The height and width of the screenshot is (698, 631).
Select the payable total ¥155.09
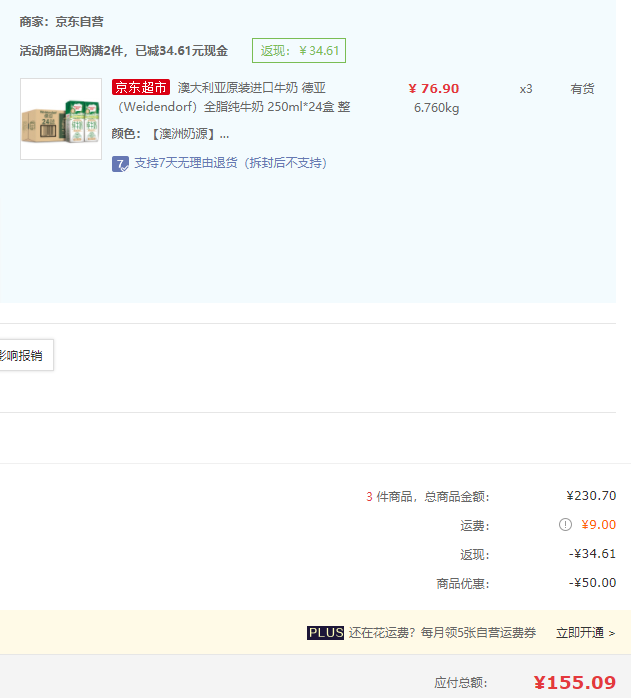pos(575,682)
